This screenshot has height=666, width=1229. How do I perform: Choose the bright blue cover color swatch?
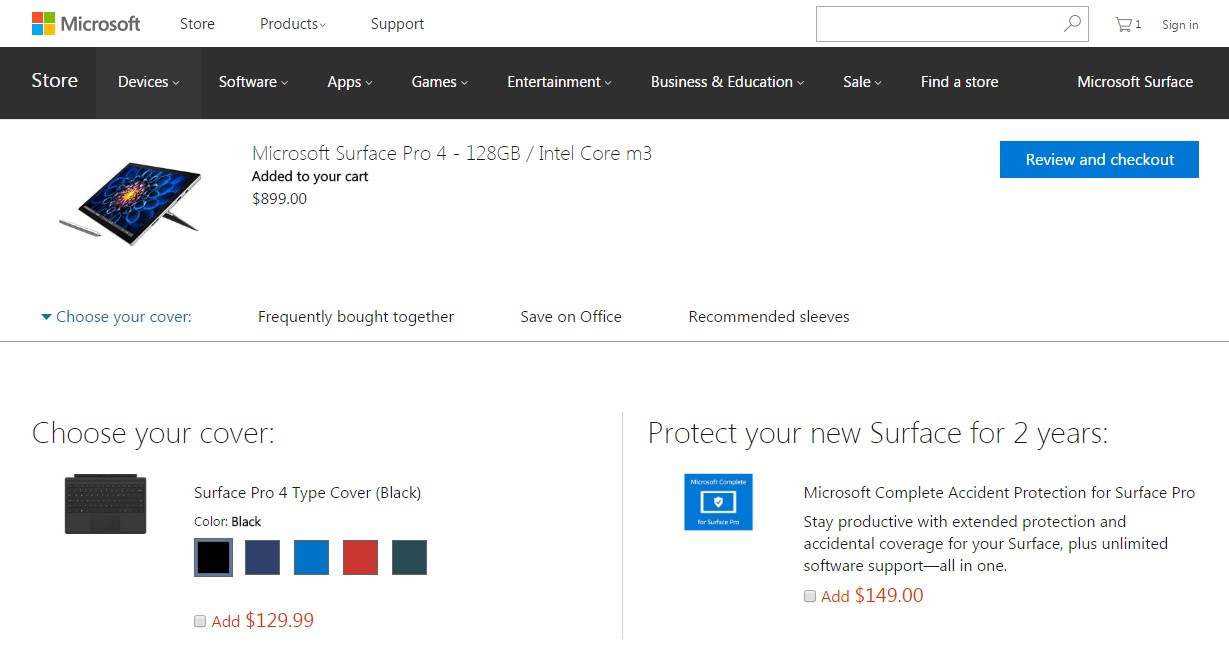click(311, 558)
